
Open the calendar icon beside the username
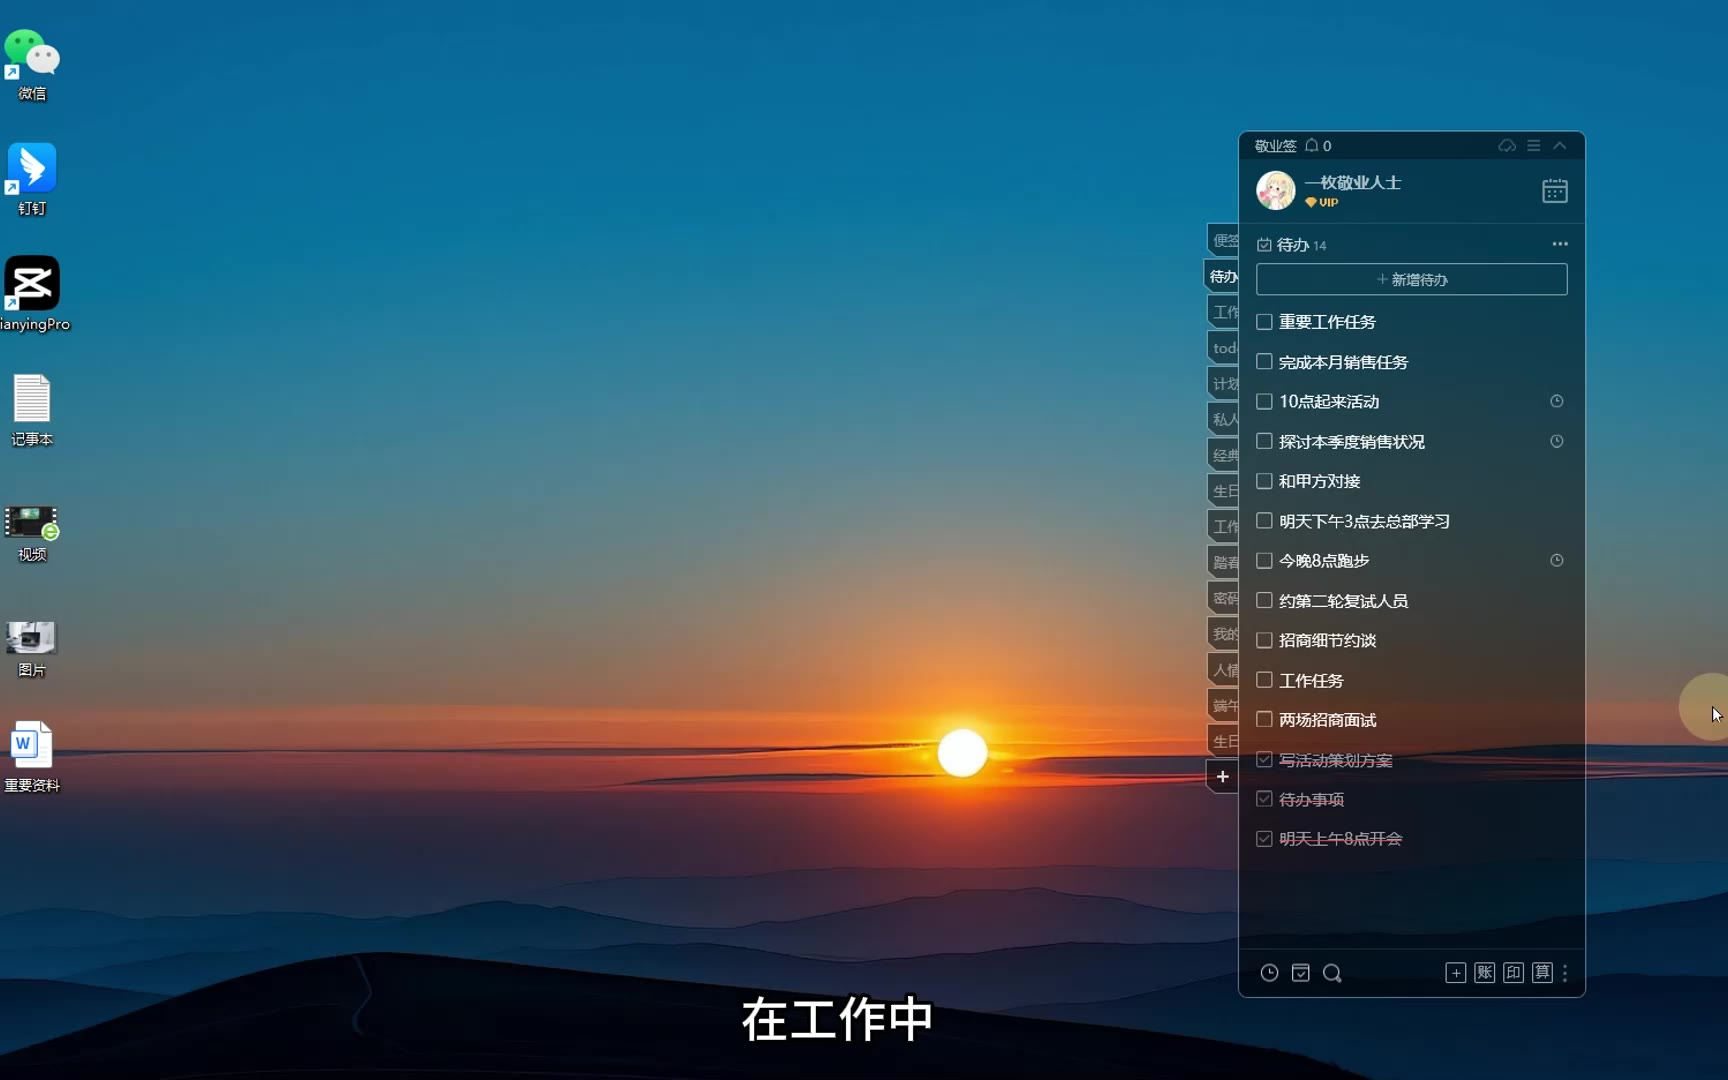coord(1554,191)
